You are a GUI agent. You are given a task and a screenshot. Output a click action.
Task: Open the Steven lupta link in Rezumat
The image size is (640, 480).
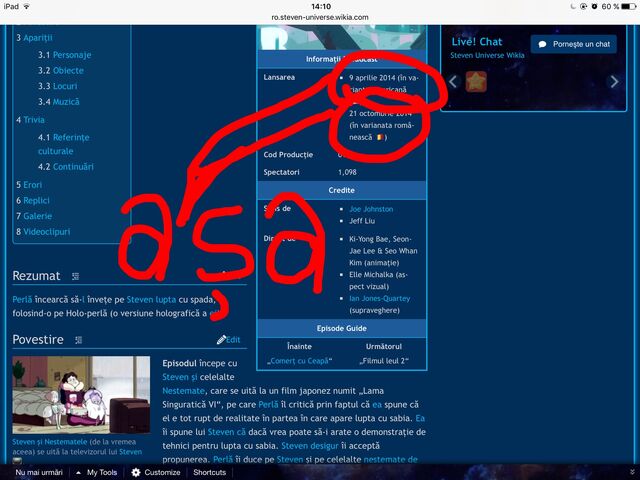pos(151,300)
